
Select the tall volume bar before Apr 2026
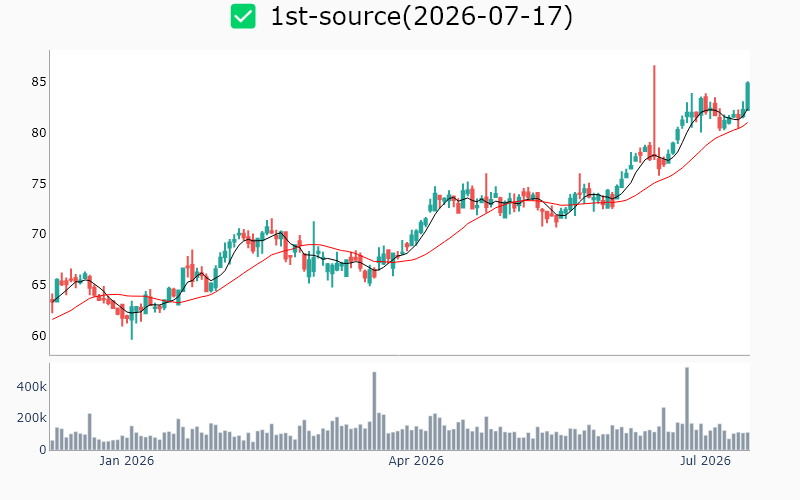coord(374,411)
